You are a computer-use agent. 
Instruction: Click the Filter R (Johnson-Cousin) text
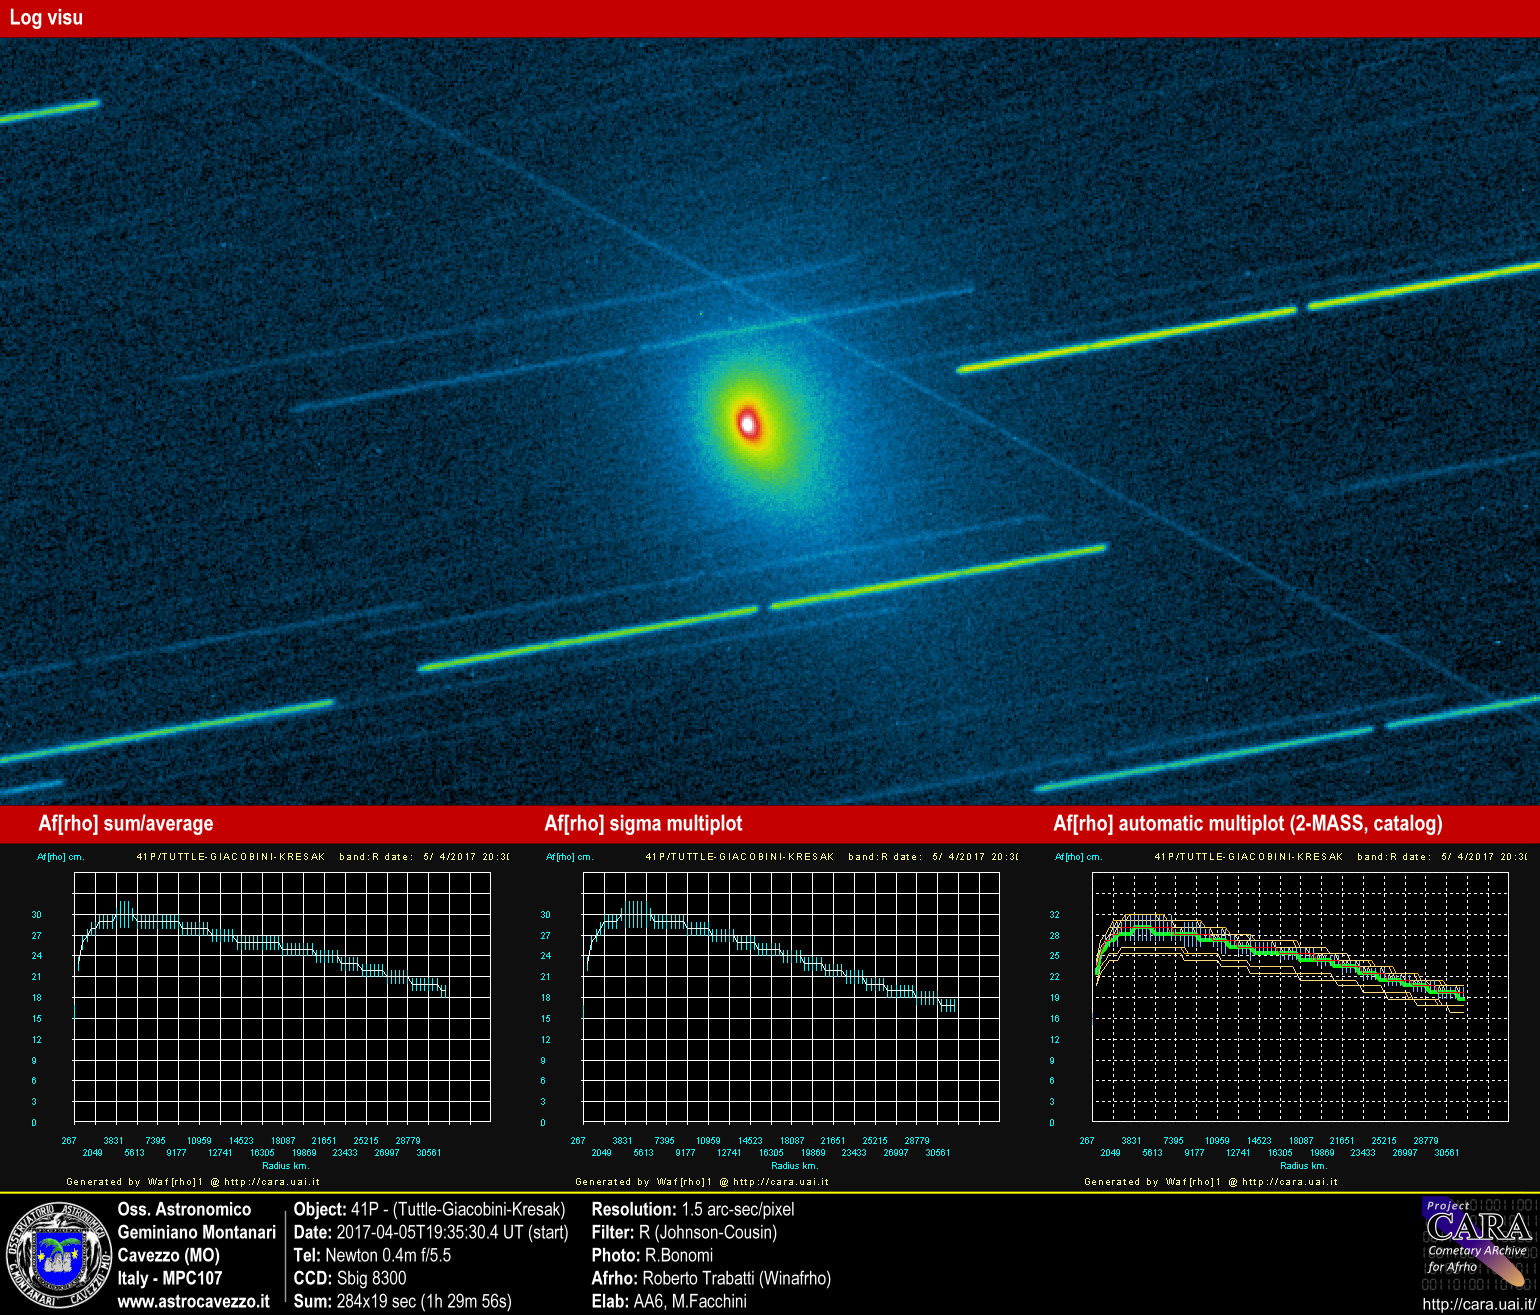click(x=684, y=1232)
